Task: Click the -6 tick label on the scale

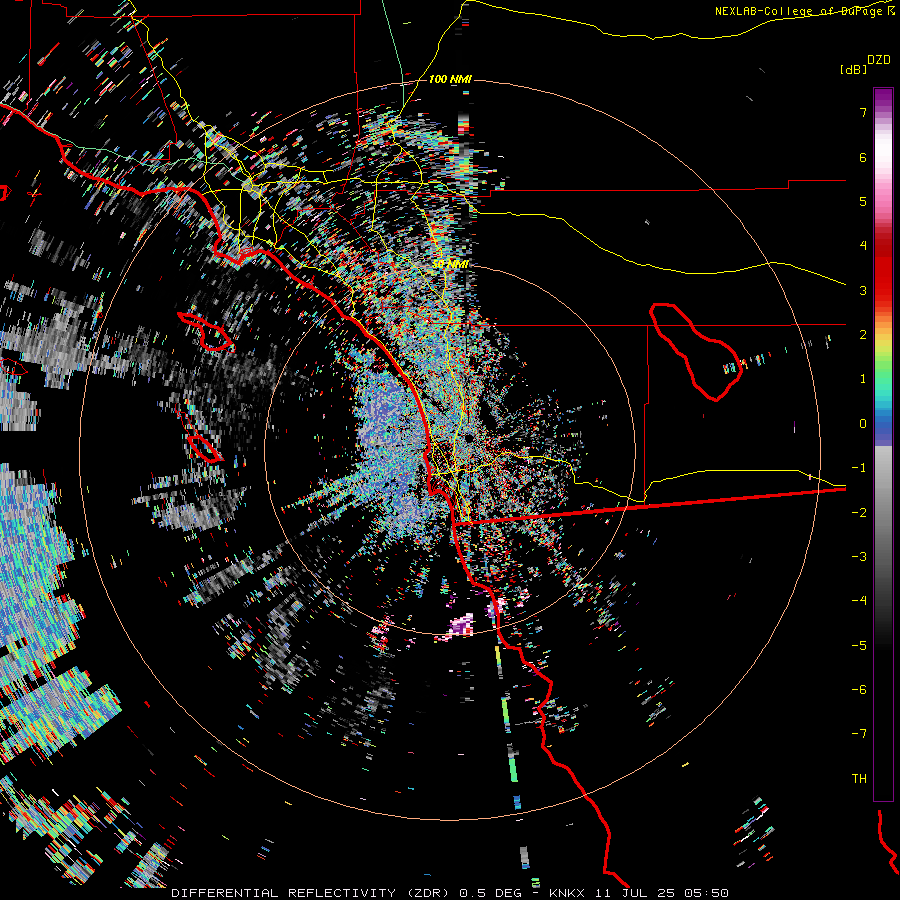Action: (859, 690)
